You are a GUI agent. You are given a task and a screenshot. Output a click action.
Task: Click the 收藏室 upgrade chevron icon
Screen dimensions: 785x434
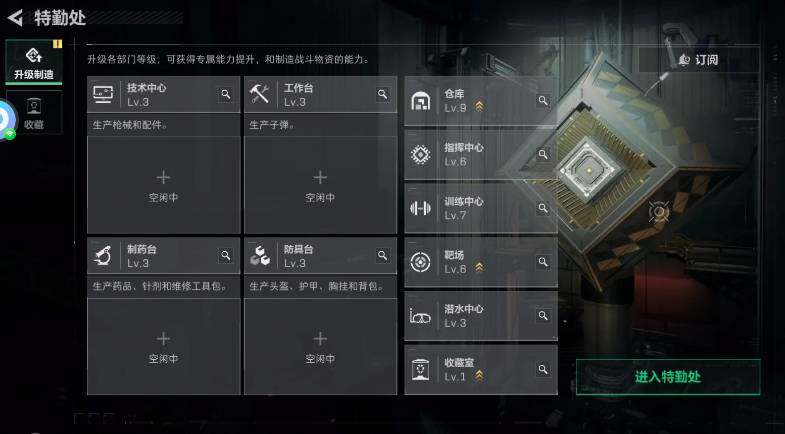(479, 375)
